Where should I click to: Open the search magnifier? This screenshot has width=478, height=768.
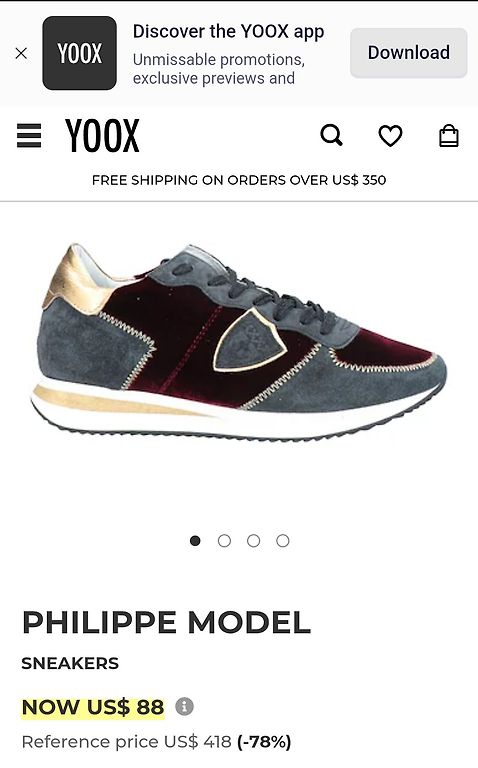coord(332,135)
